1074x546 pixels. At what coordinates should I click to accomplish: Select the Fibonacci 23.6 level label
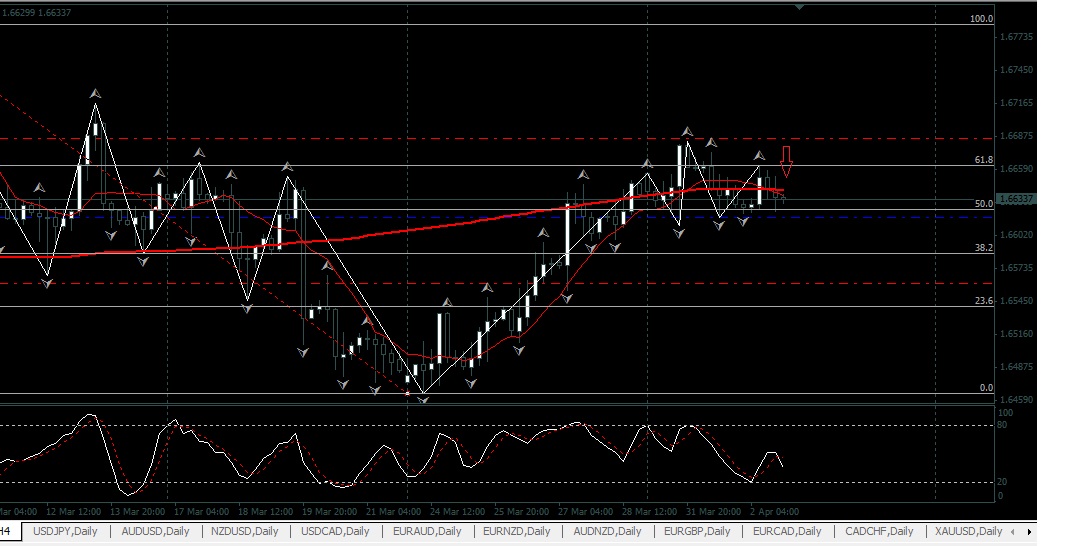point(984,301)
